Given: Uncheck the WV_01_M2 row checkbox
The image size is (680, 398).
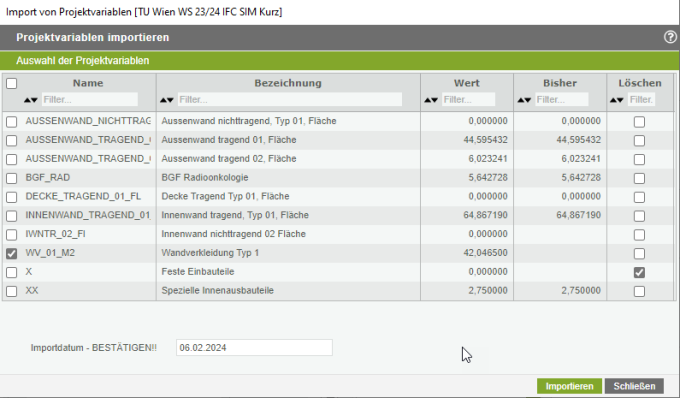Looking at the screenshot, I should click(x=12, y=253).
